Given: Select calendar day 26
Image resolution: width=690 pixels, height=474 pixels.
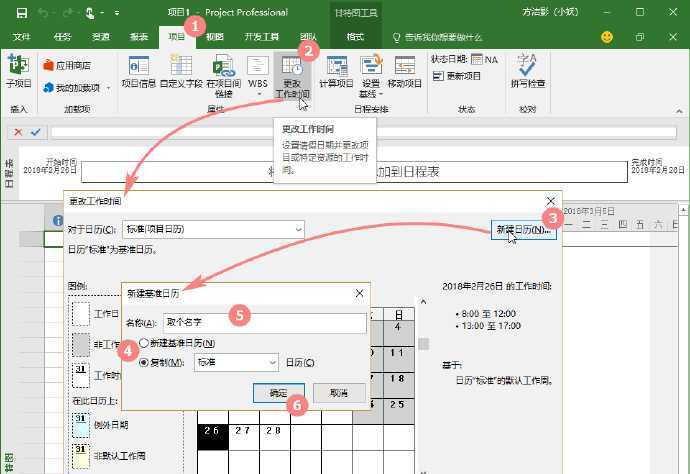Looking at the screenshot, I should coord(213,437).
